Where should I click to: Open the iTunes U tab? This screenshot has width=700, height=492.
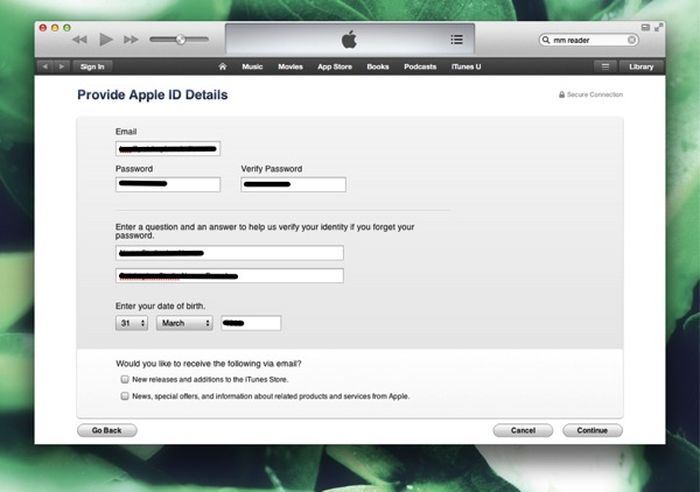466,67
